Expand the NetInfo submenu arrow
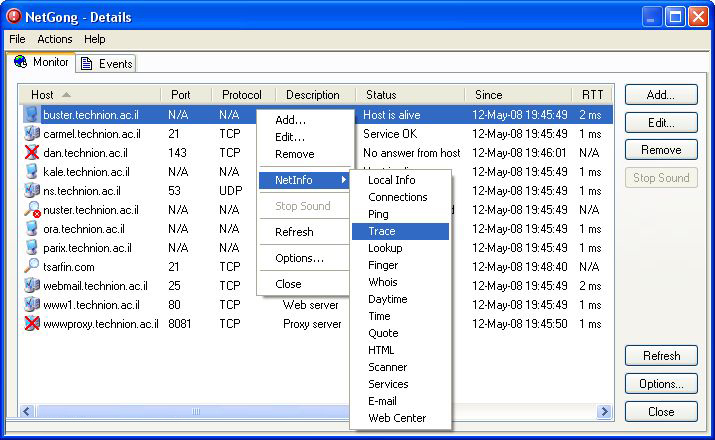This screenshot has height=440, width=715. tap(344, 180)
